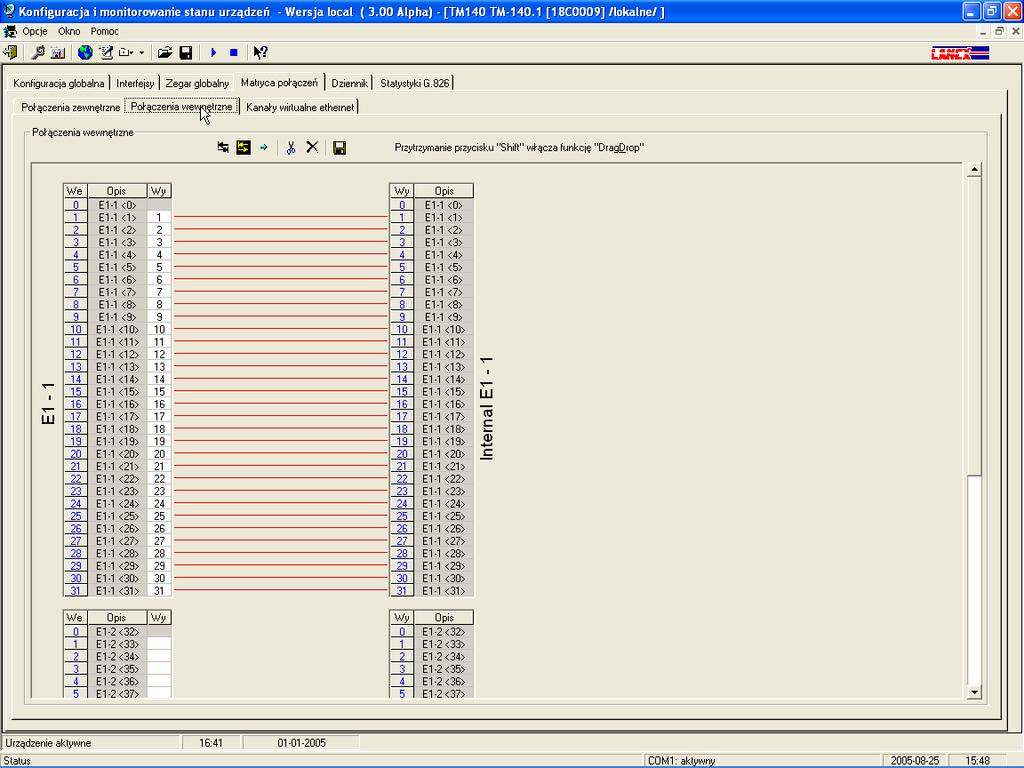The height and width of the screenshot is (768, 1024).
Task: Click the Wy cell of left row E1-1 <12>
Action: pos(159,354)
